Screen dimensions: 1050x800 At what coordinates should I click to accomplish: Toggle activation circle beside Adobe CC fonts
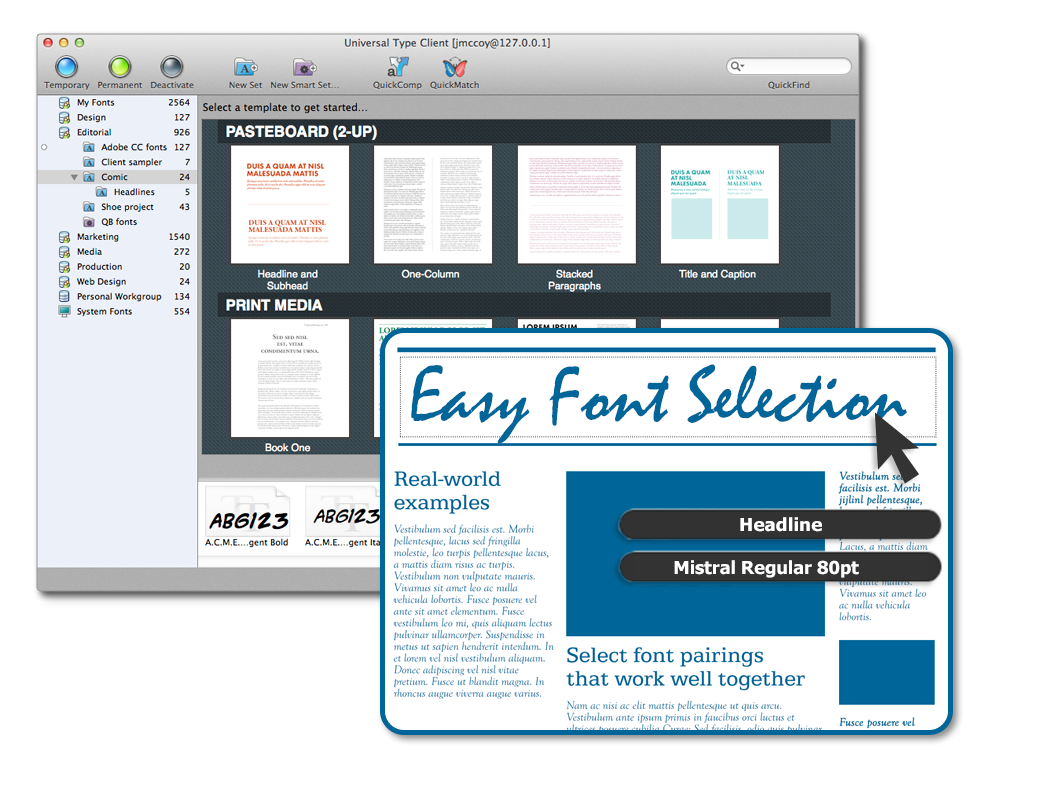tap(44, 147)
